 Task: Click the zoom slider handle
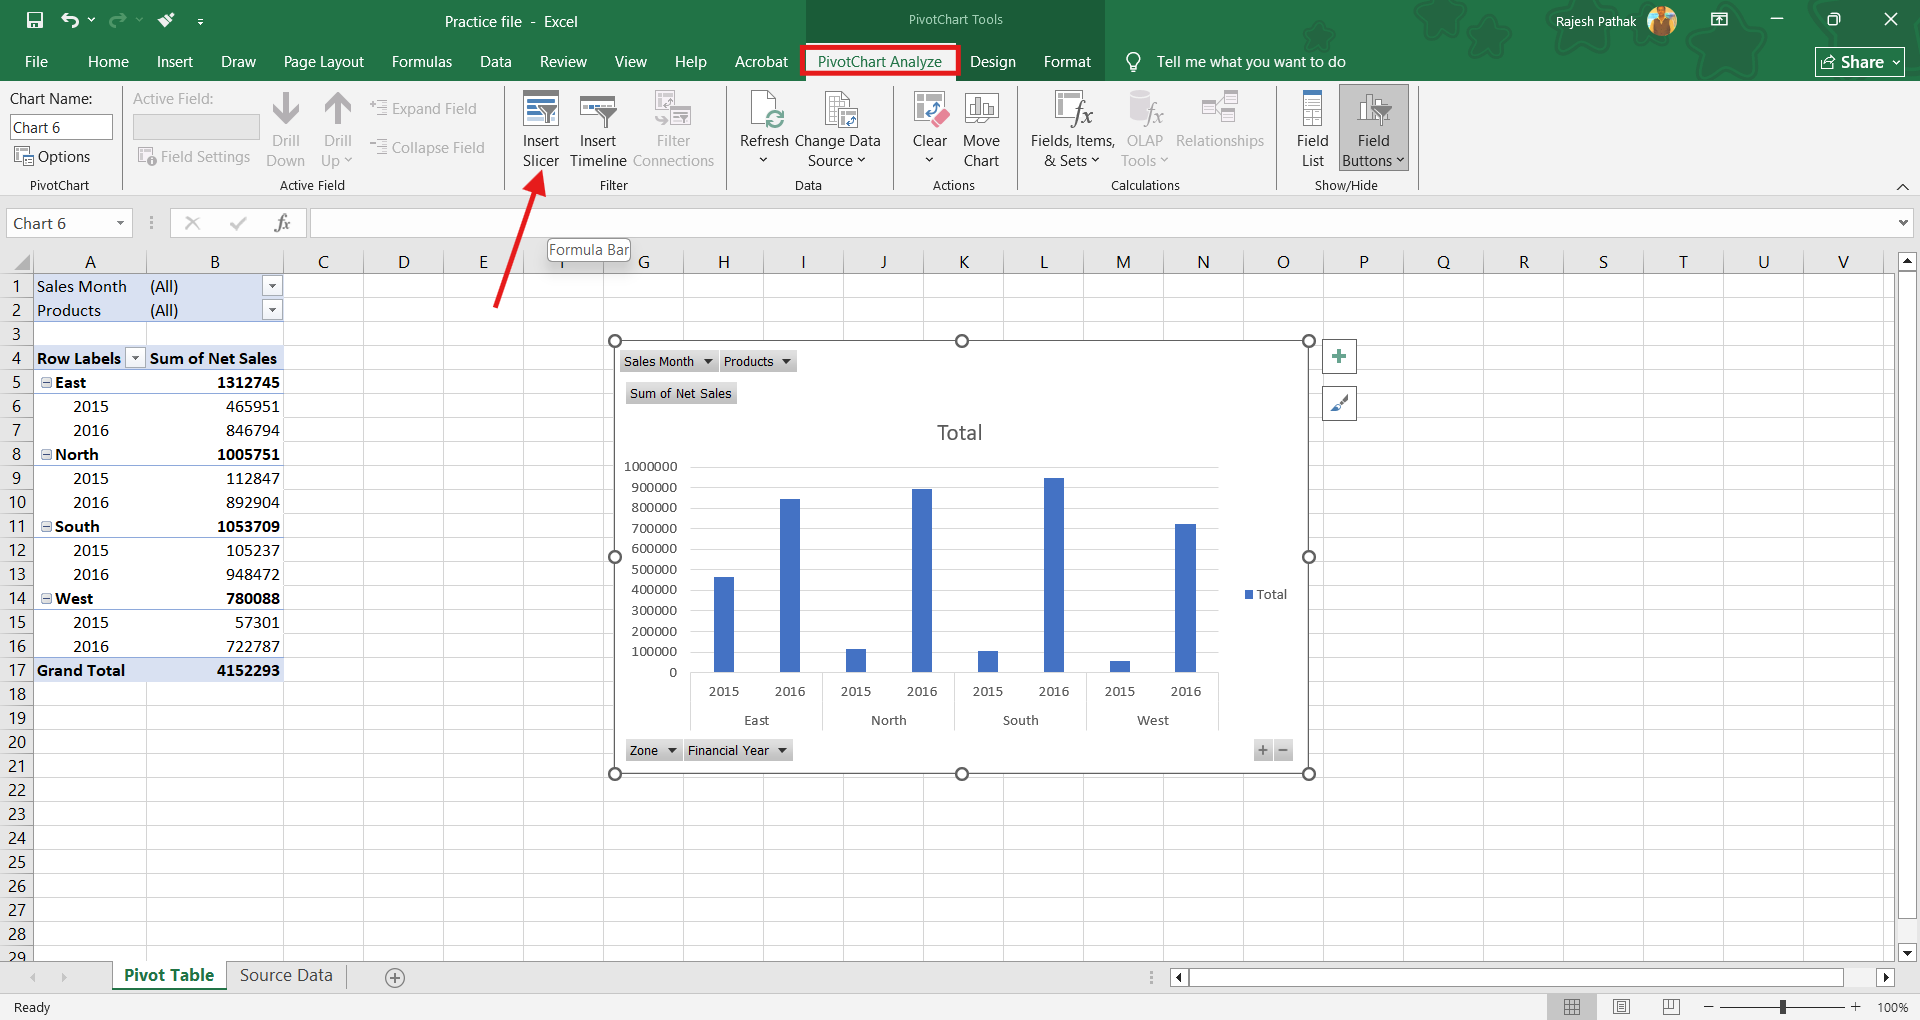[1783, 1007]
